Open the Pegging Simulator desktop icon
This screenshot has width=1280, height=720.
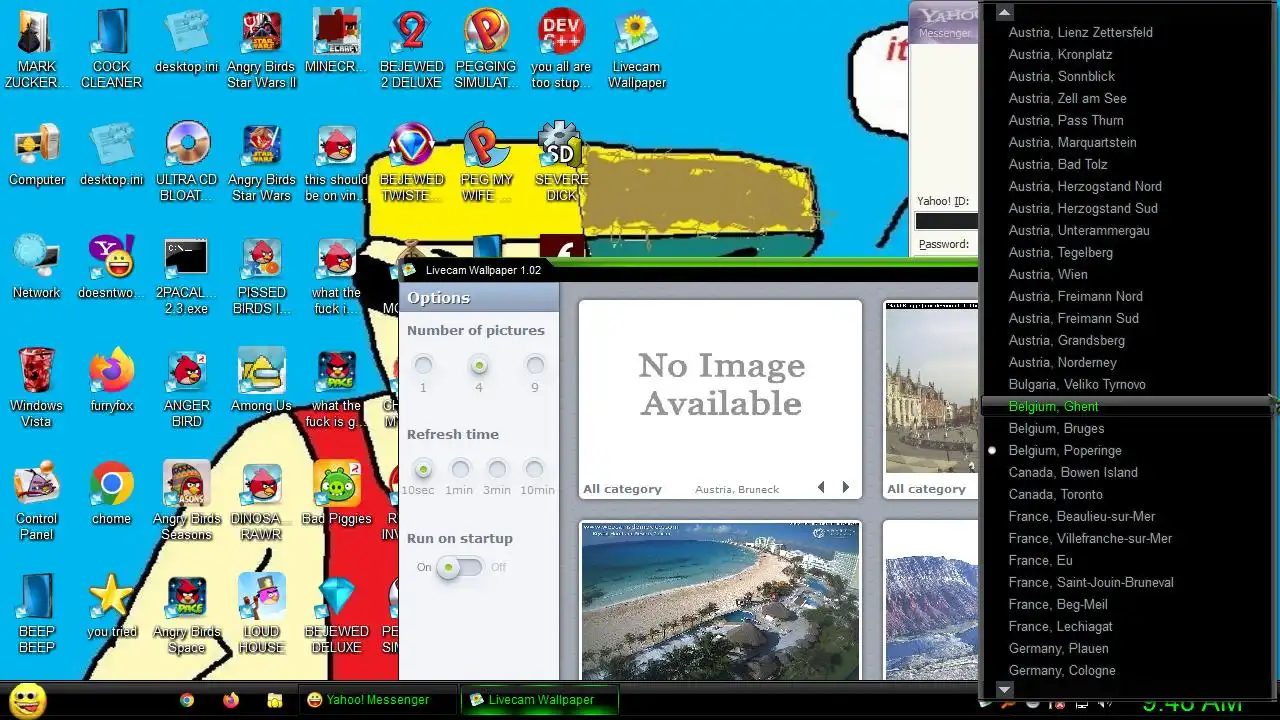click(486, 50)
